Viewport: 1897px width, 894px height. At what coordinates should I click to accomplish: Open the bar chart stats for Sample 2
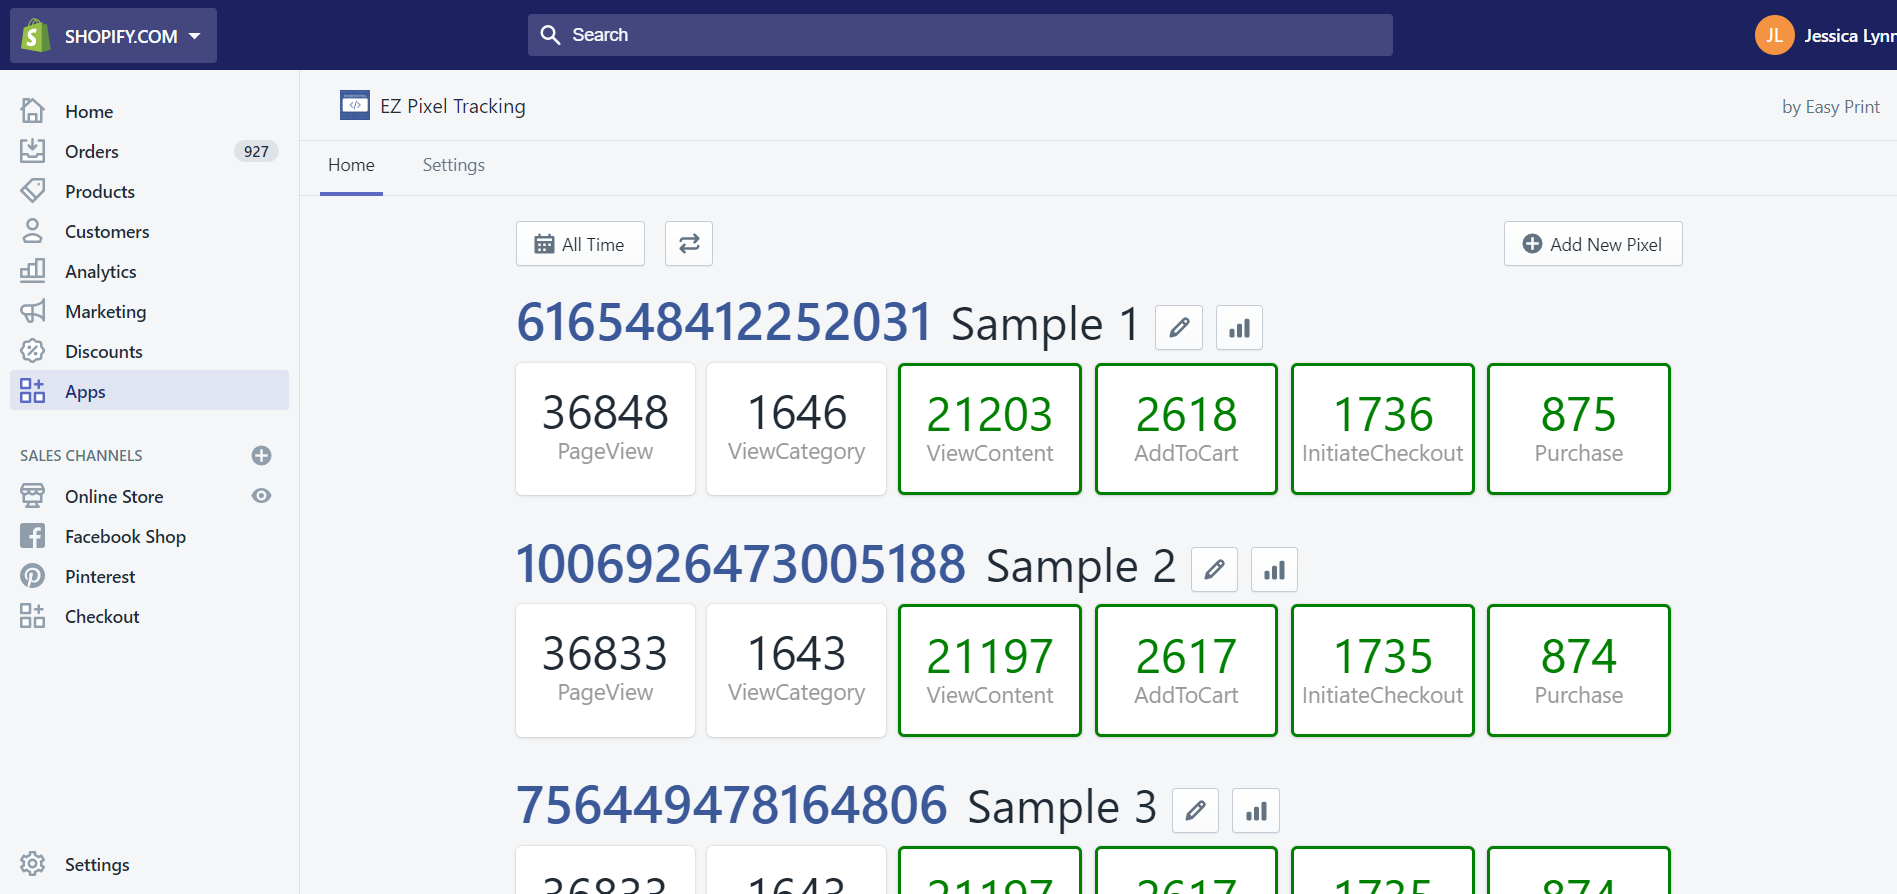[x=1274, y=570]
